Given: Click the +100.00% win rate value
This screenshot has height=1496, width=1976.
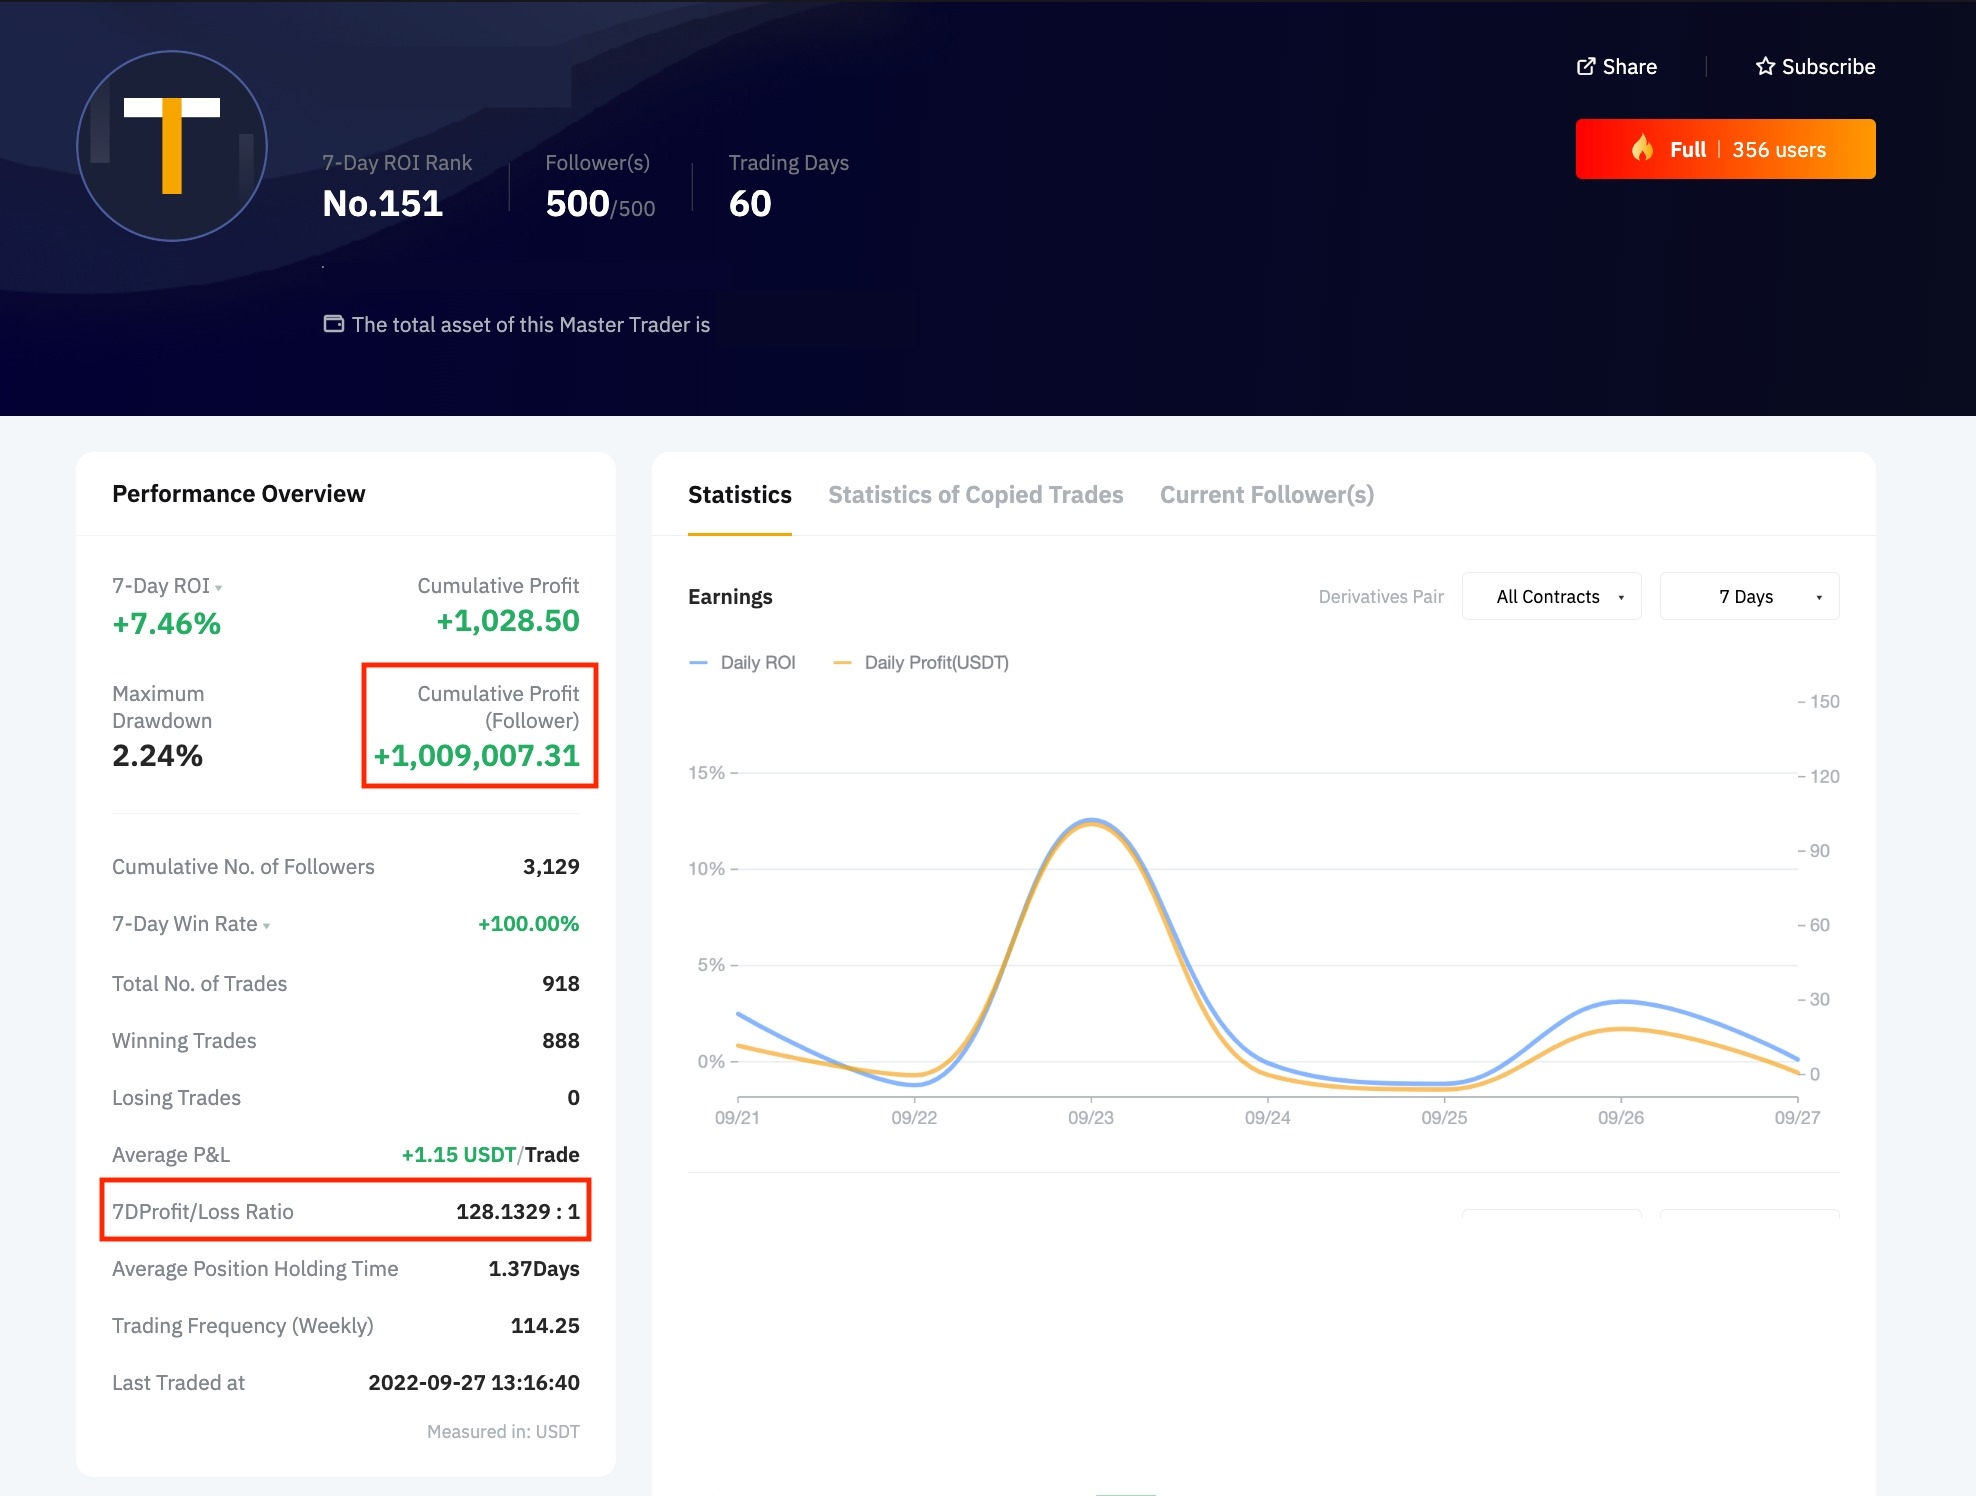Looking at the screenshot, I should 528,924.
